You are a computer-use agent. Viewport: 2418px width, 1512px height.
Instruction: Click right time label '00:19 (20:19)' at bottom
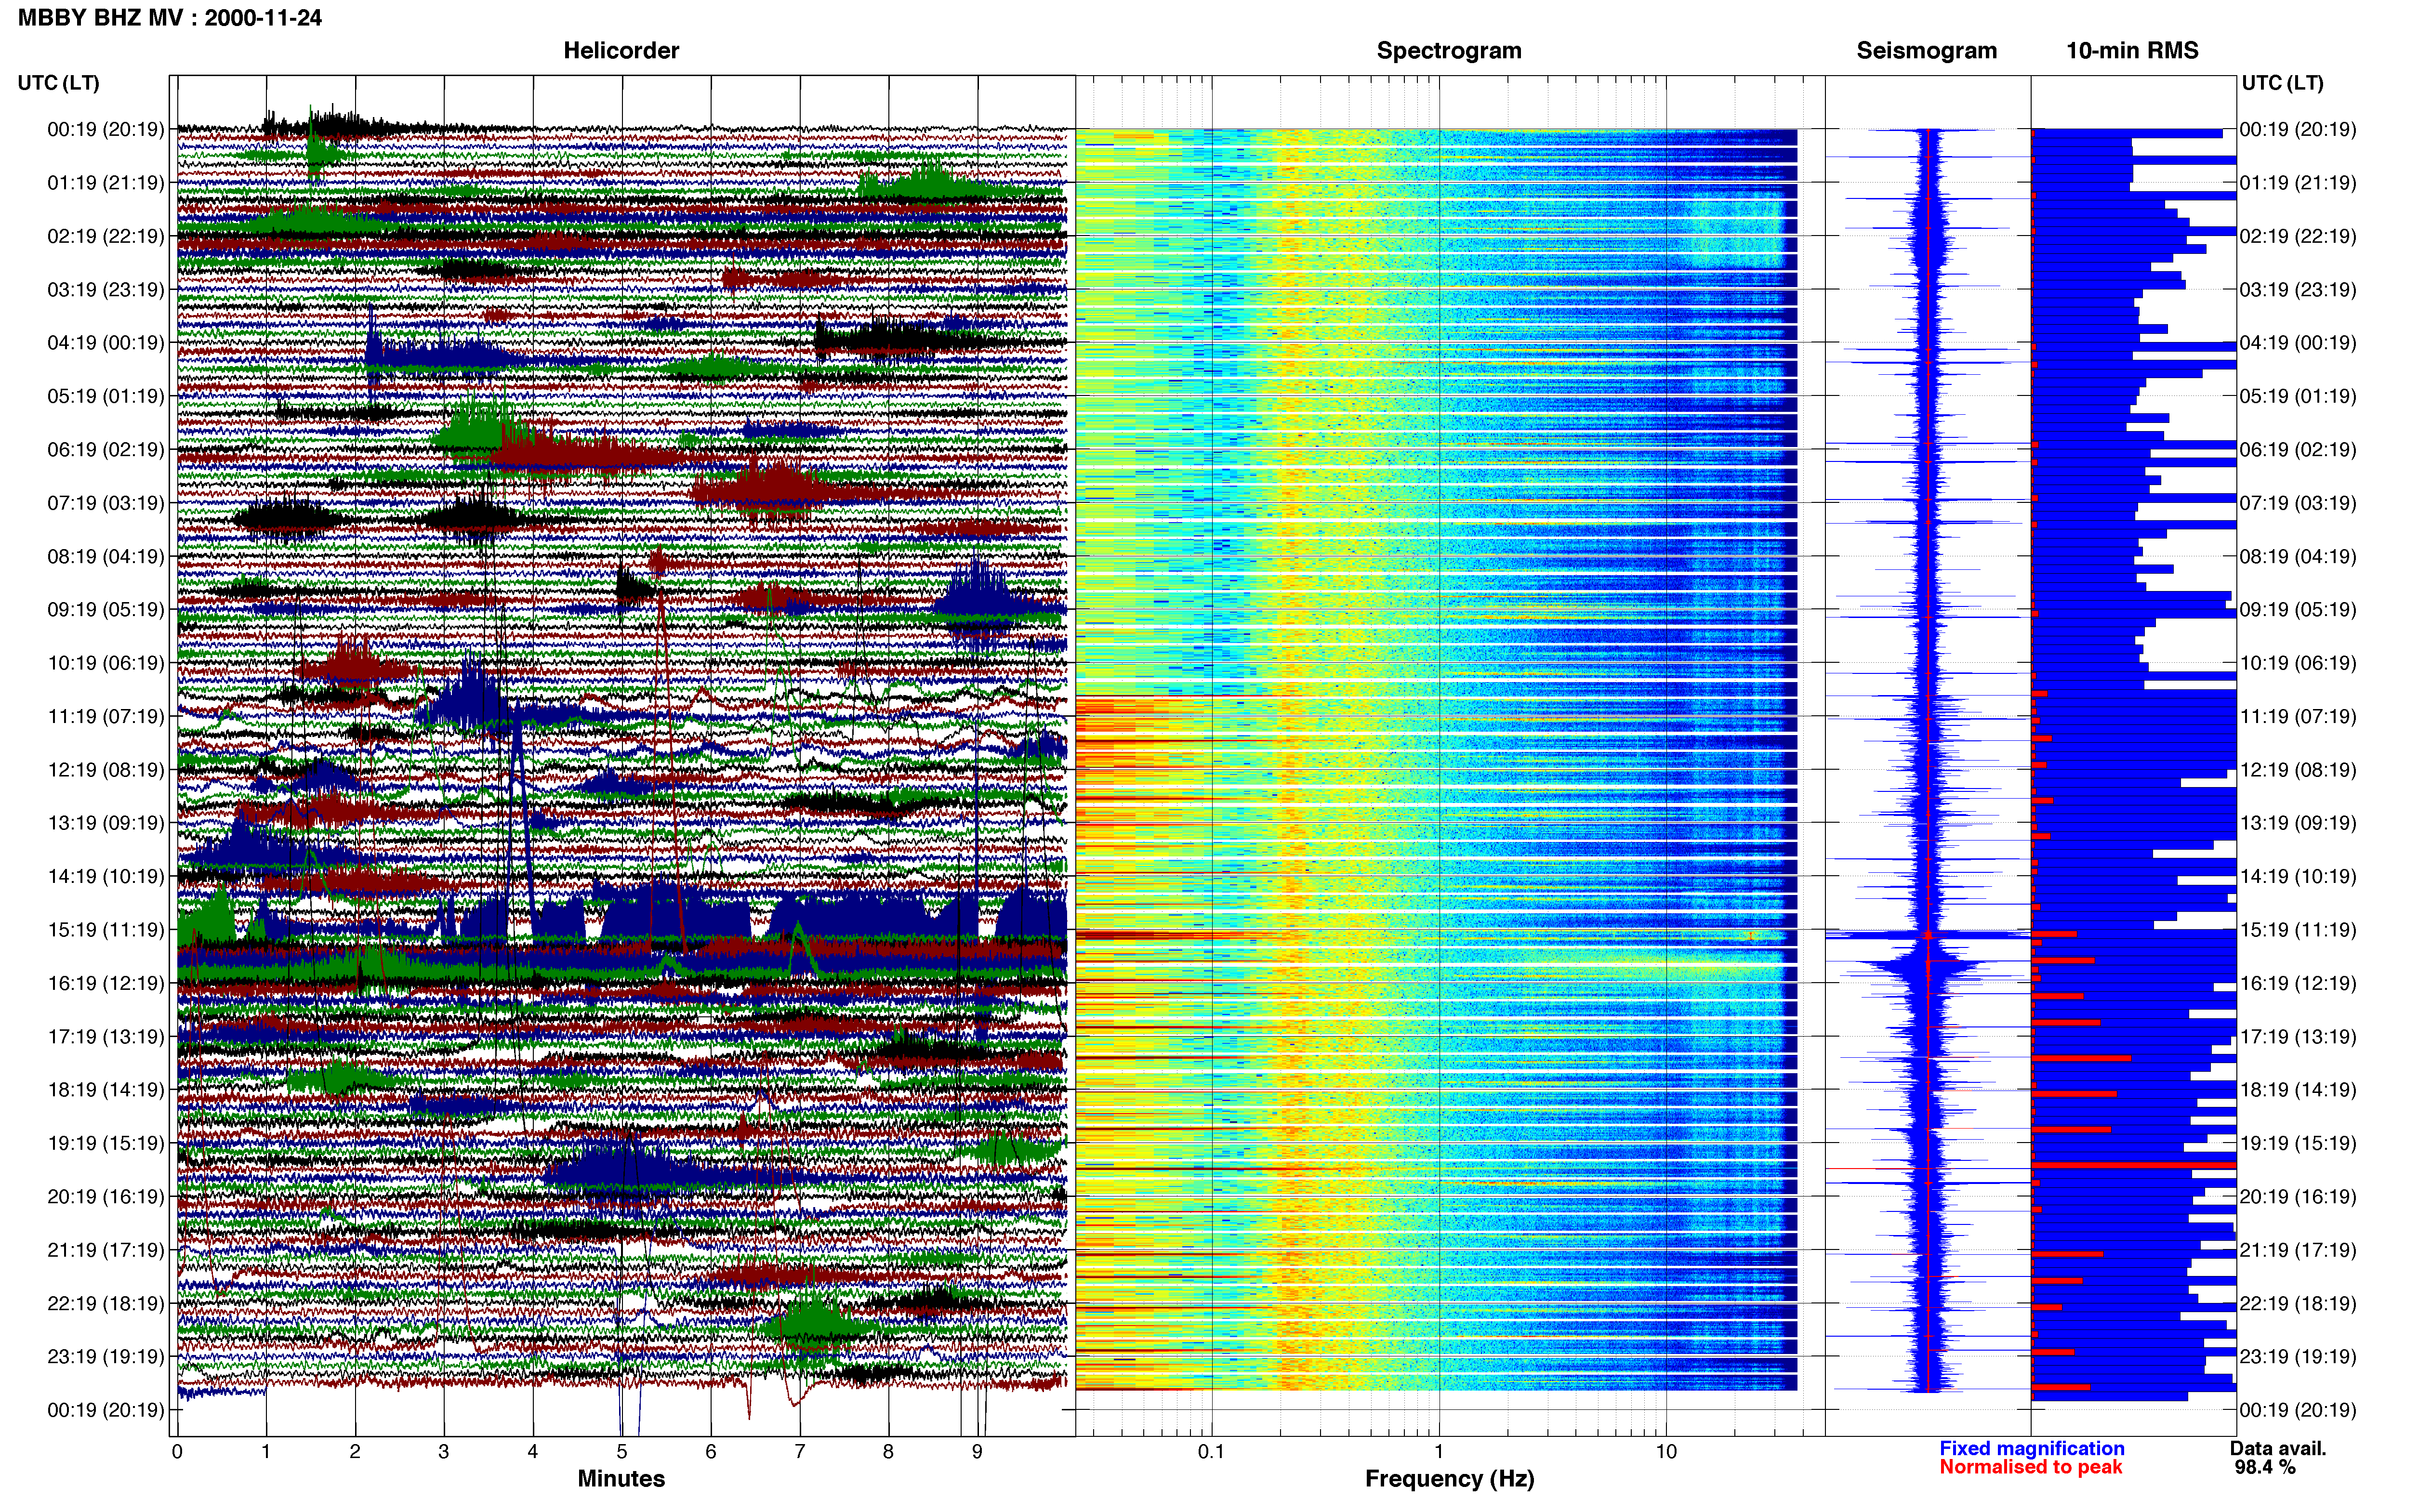coord(2298,1410)
